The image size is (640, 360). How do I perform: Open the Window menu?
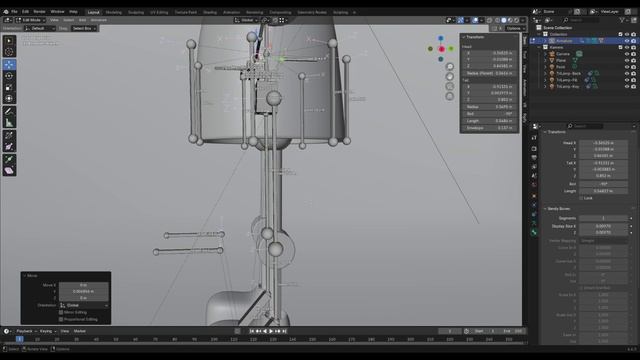[57, 12]
